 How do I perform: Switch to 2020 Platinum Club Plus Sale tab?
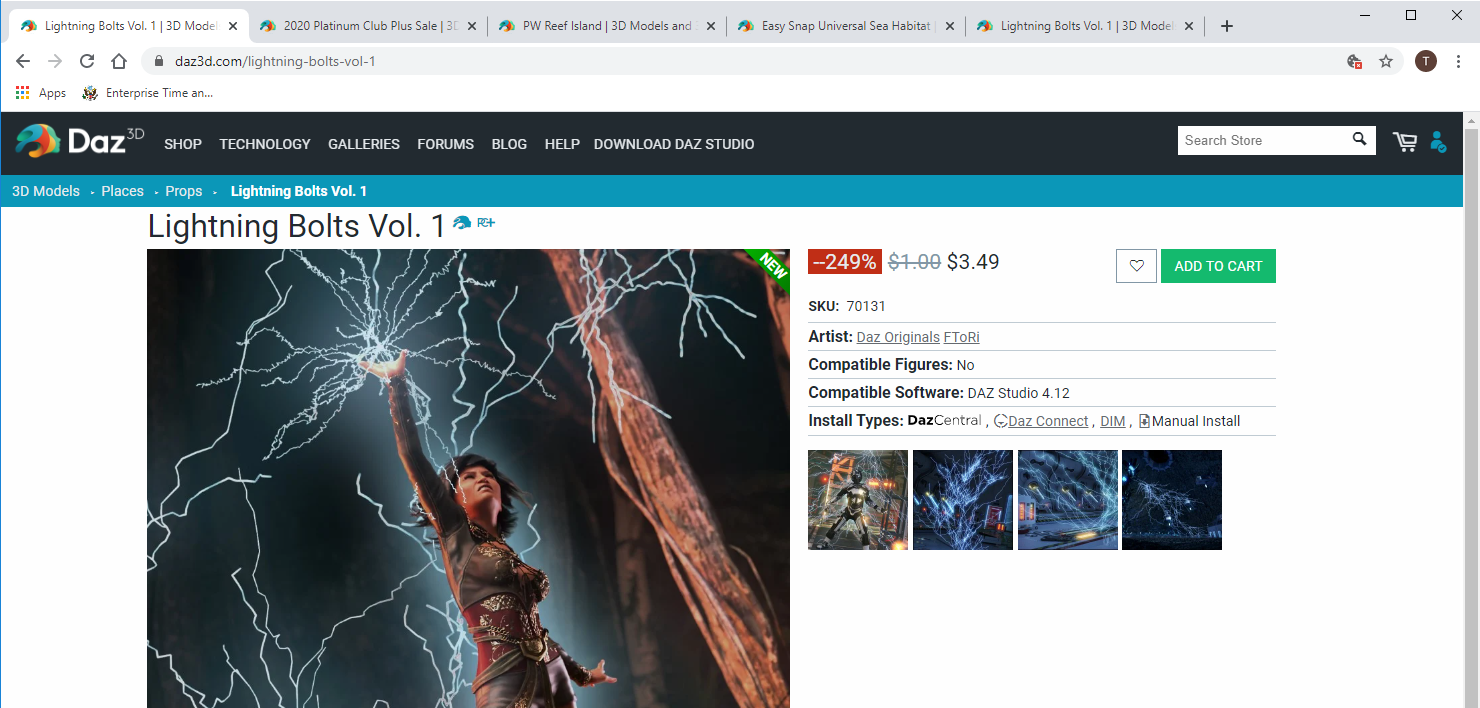[366, 26]
